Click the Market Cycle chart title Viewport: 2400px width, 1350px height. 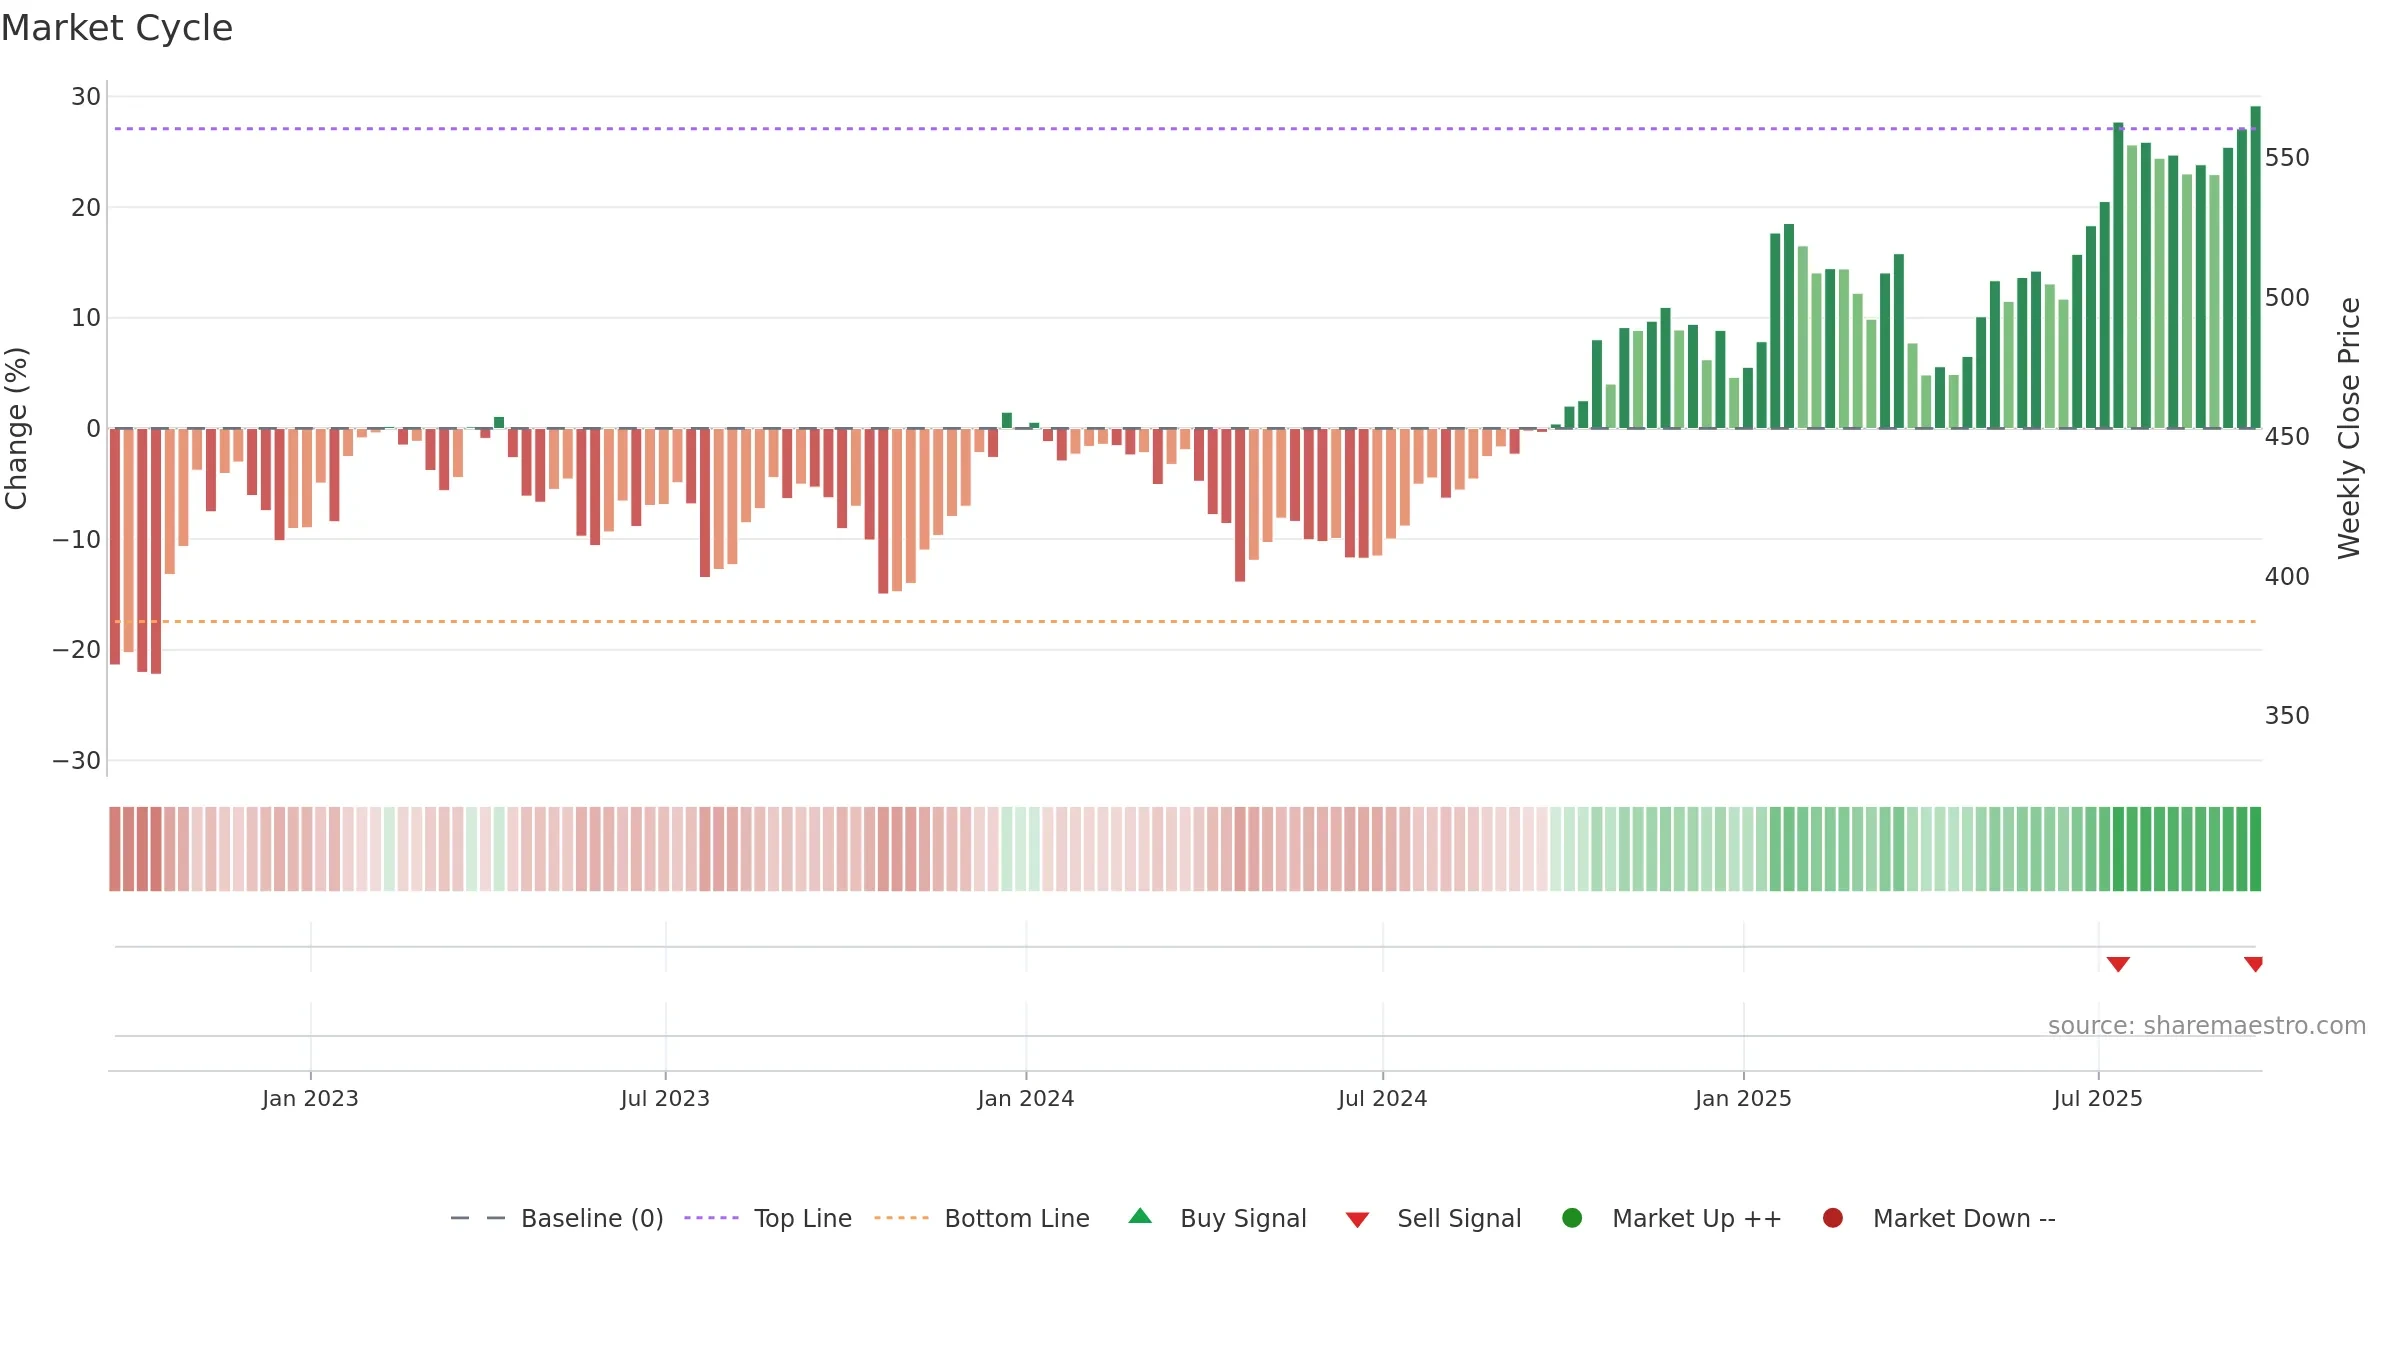pyautogui.click(x=117, y=28)
